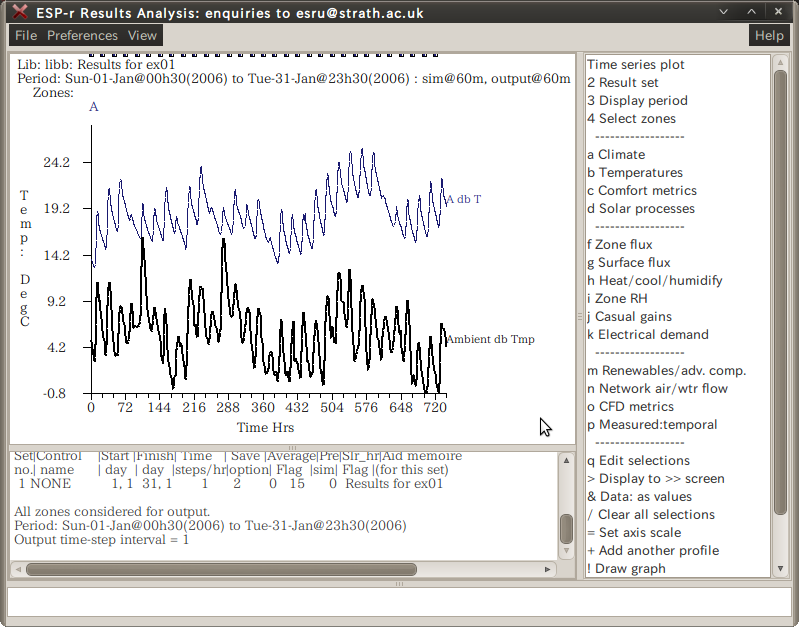
Task: Select 'f Zone flux' entry
Action: coord(620,245)
